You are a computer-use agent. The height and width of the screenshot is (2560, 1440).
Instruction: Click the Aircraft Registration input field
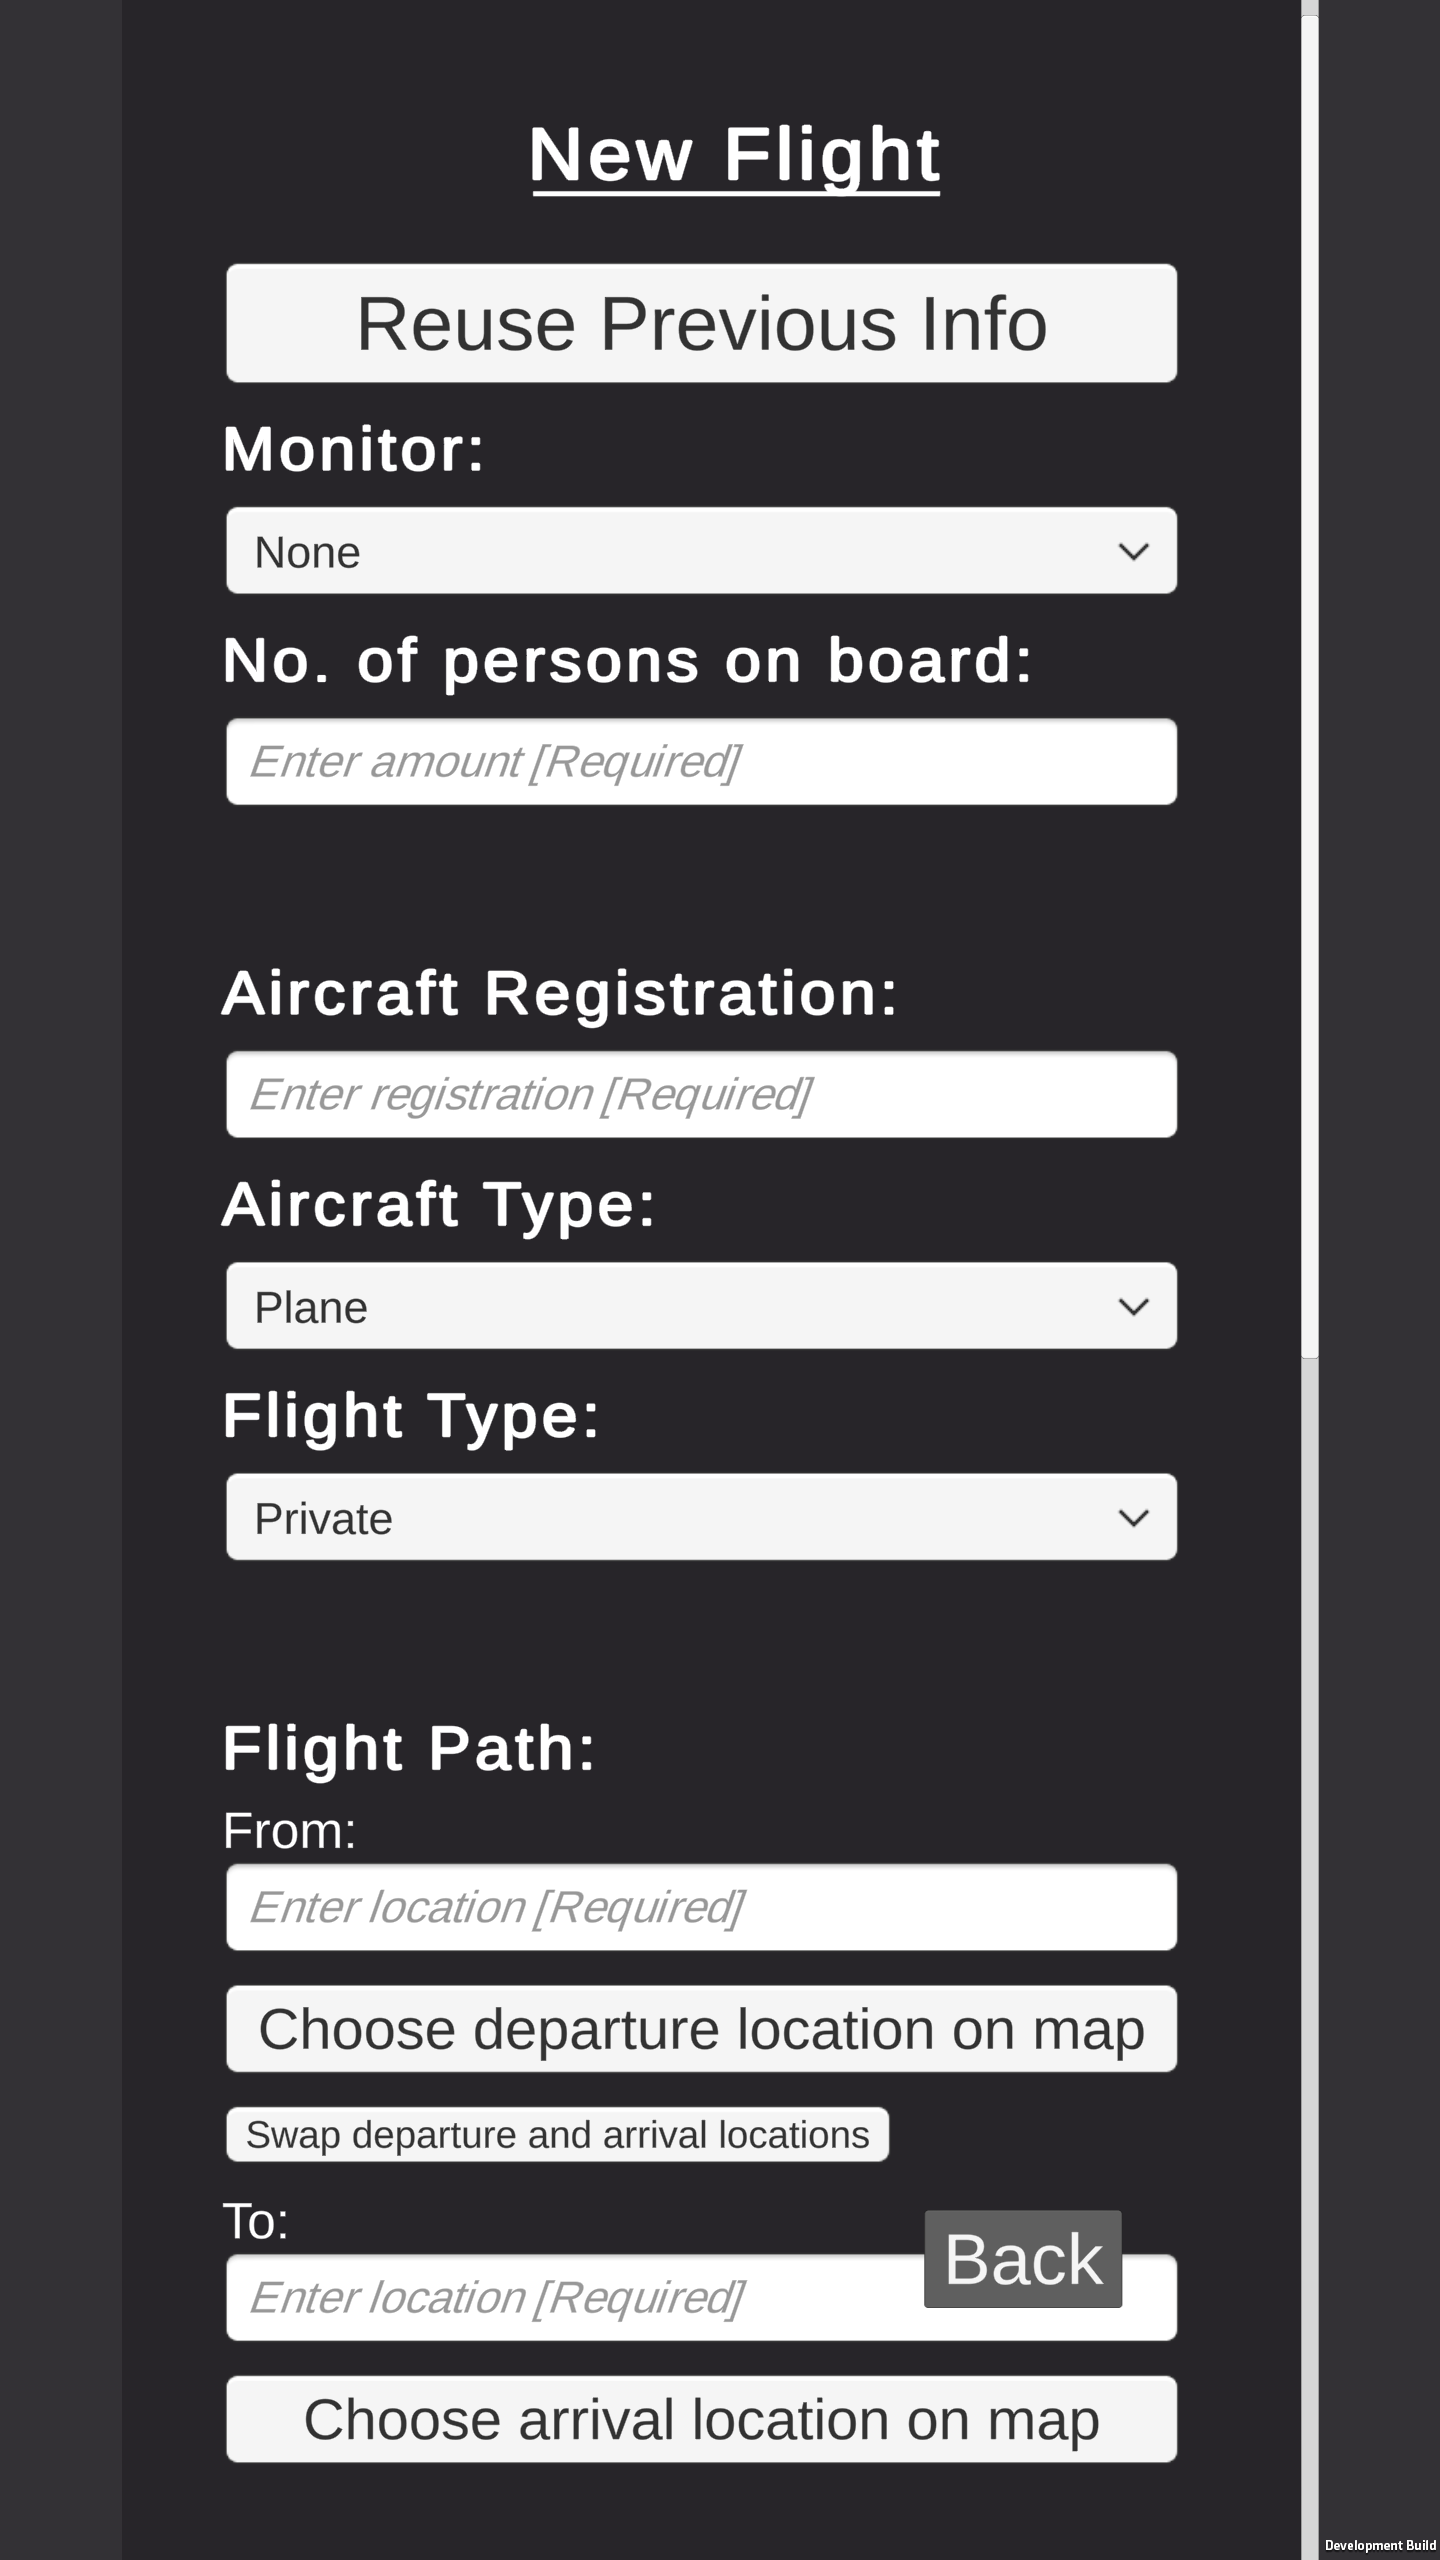701,1094
